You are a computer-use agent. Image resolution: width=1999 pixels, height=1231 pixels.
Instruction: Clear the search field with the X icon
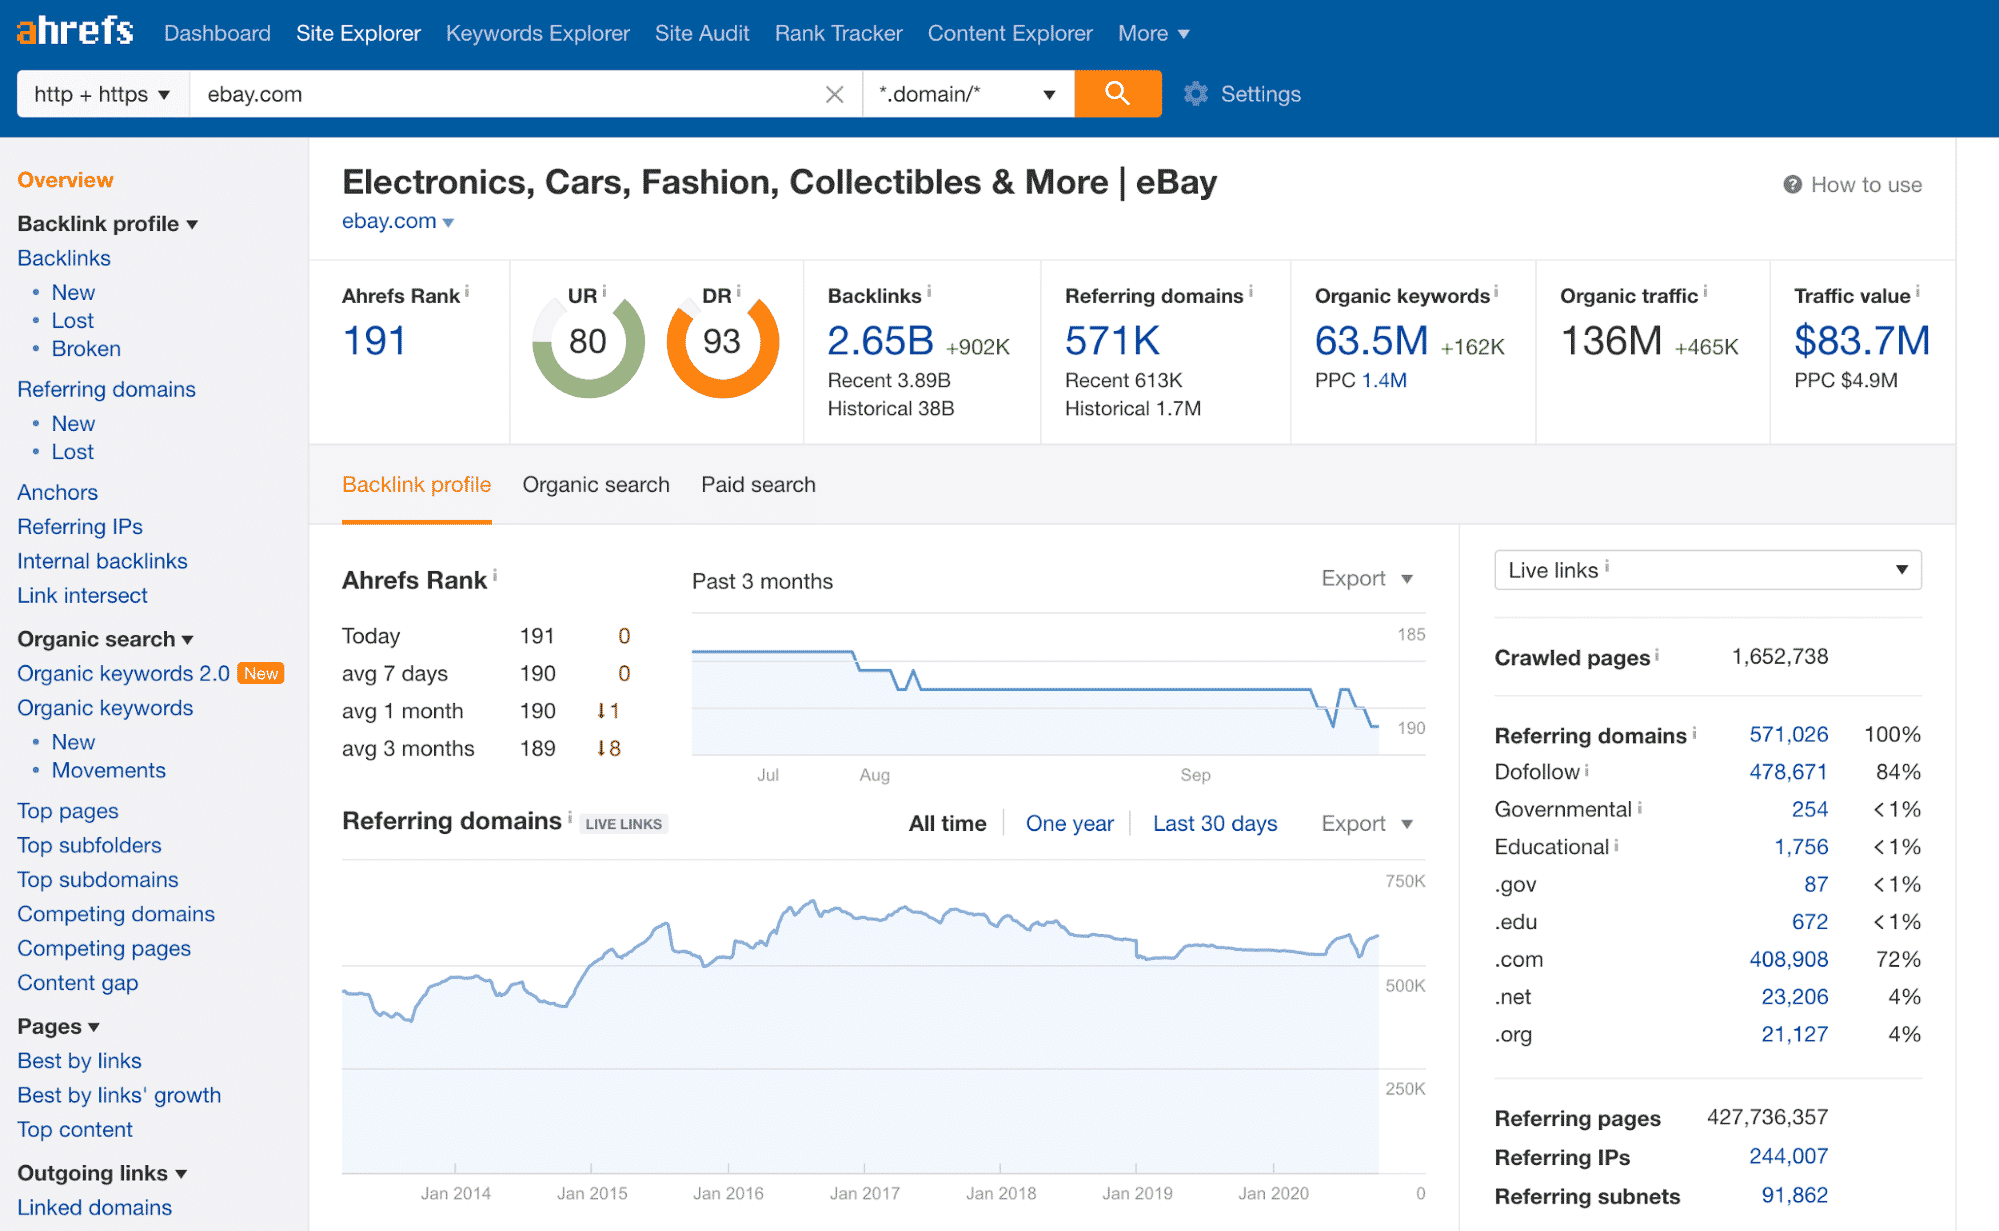[x=835, y=93]
